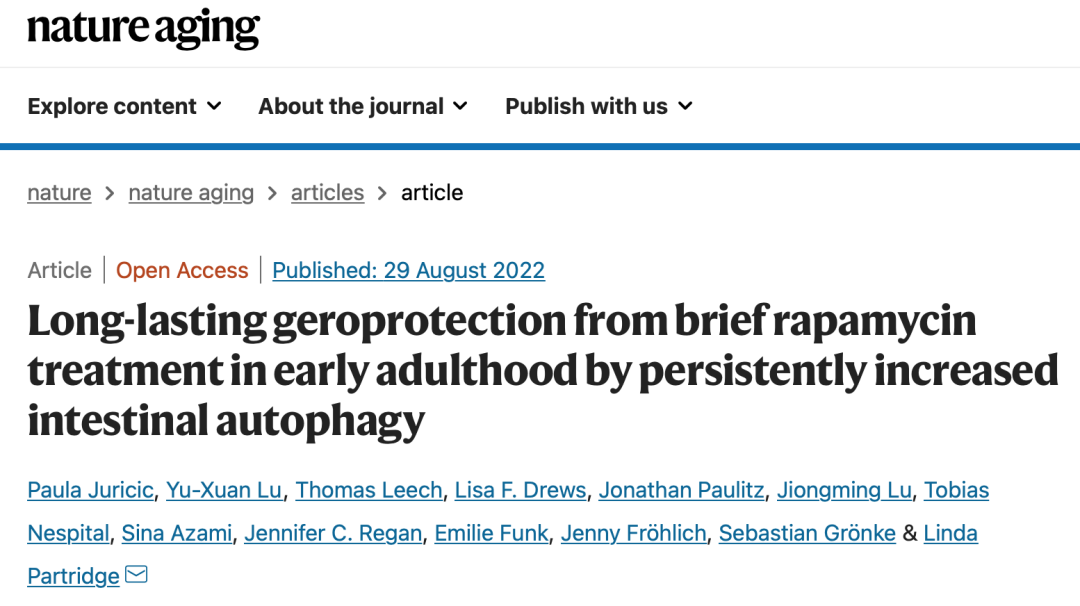The image size is (1080, 606).
Task: Click the envelope icon next to Partridge
Action: click(x=137, y=575)
